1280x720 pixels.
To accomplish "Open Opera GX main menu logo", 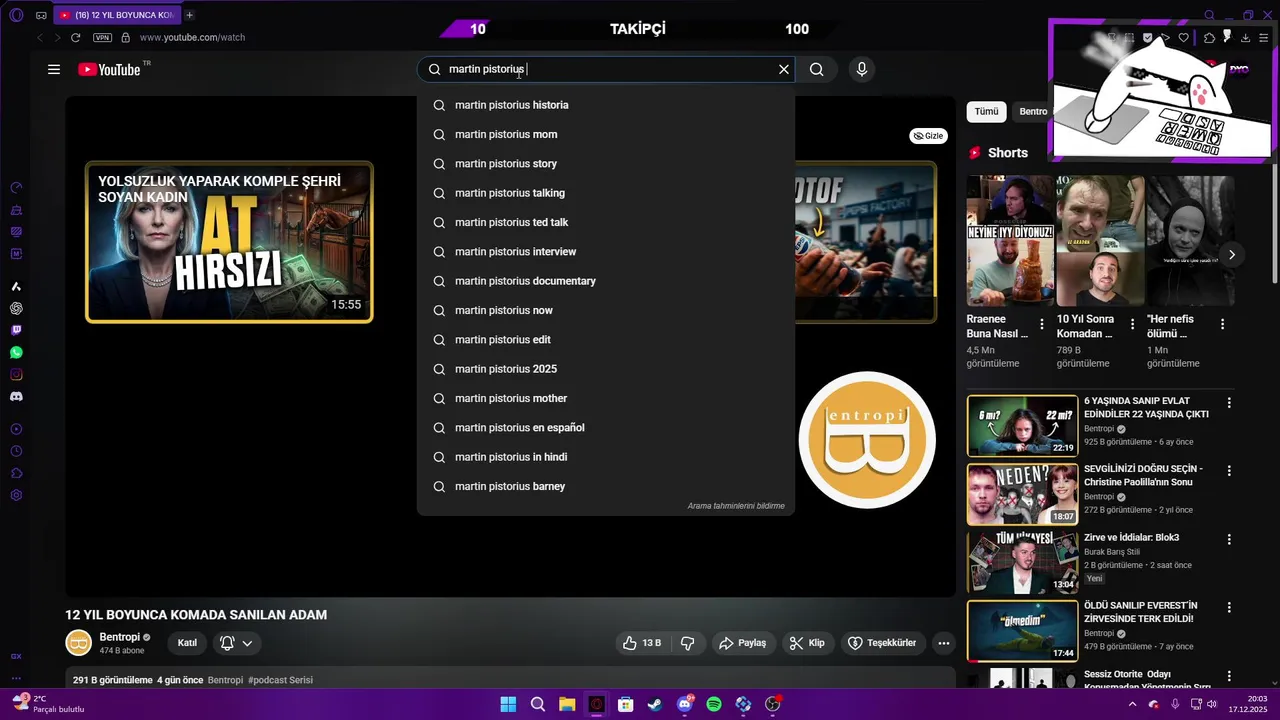I will (16, 15).
